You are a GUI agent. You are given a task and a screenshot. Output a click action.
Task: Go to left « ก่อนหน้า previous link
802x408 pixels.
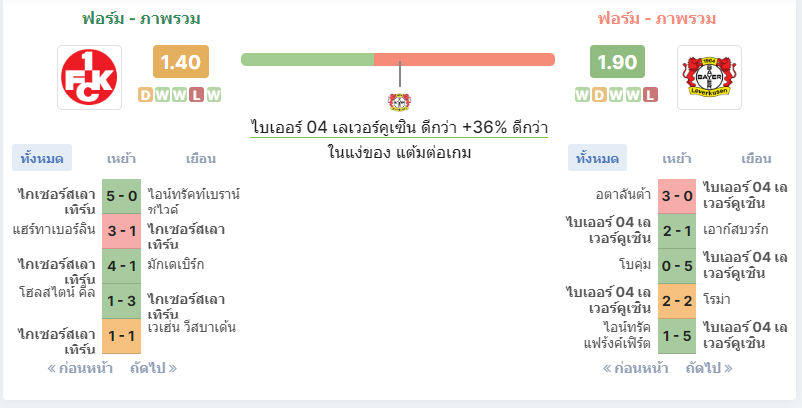[x=80, y=368]
